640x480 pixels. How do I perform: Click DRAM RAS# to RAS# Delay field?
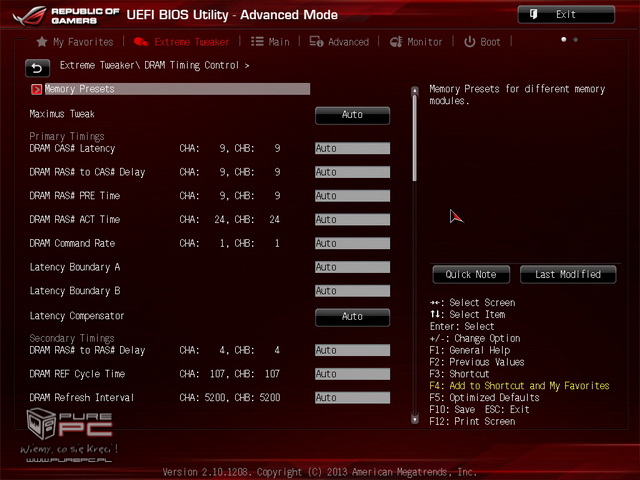click(x=352, y=350)
